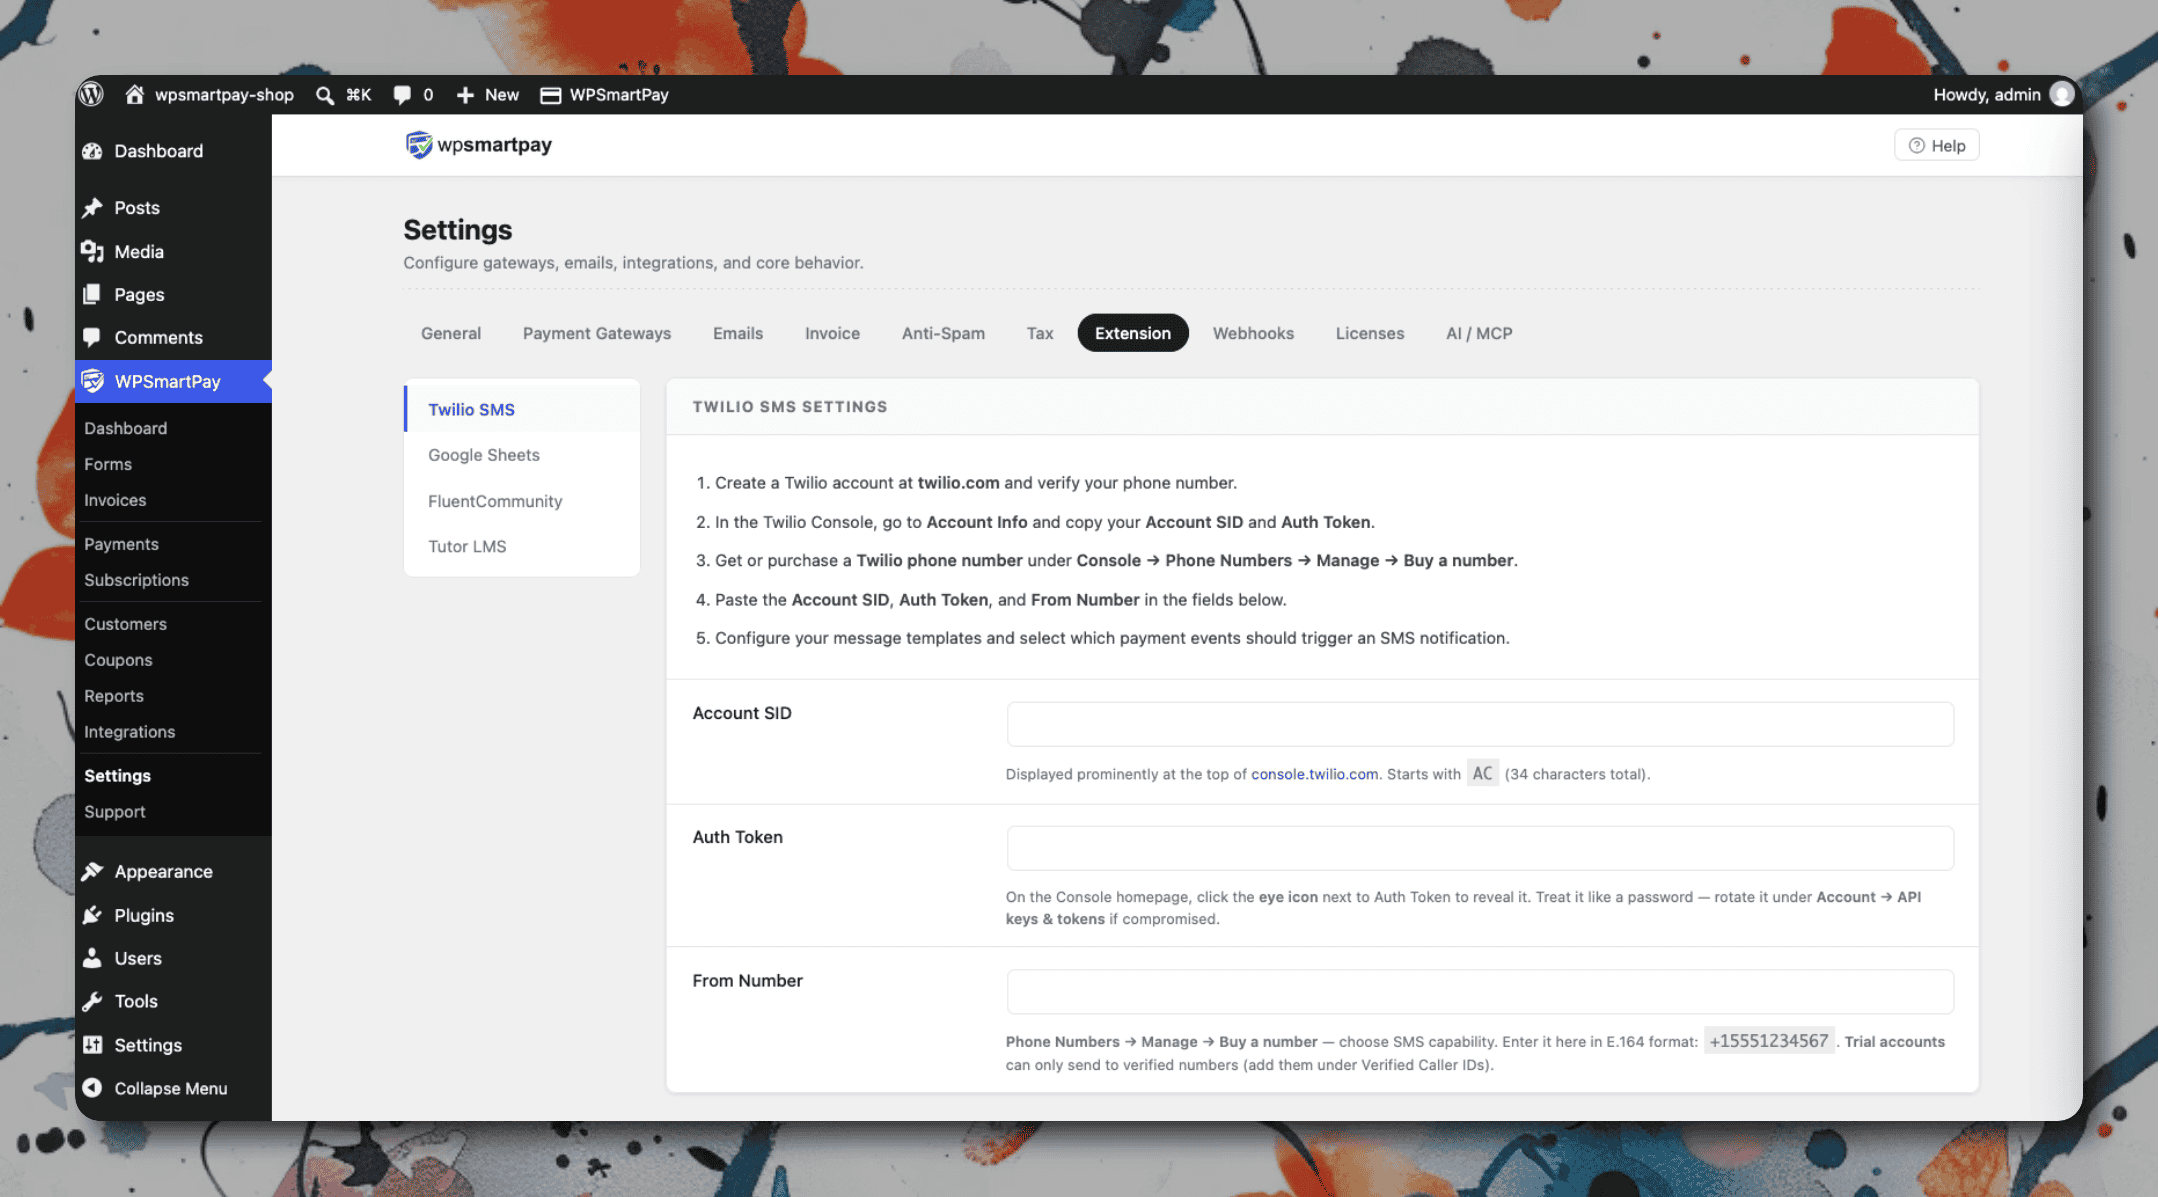Screen dimensions: 2160x1197
Task: Click the ⌘K search shortcut label
Action: pyautogui.click(x=358, y=95)
